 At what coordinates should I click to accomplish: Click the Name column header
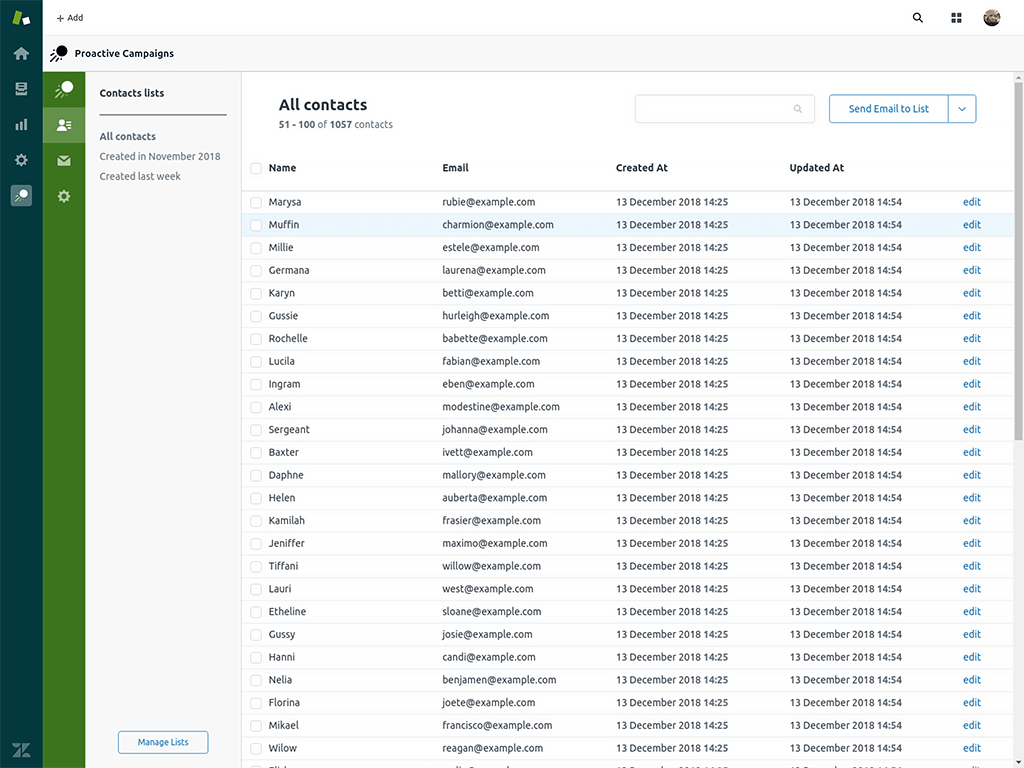(x=282, y=168)
